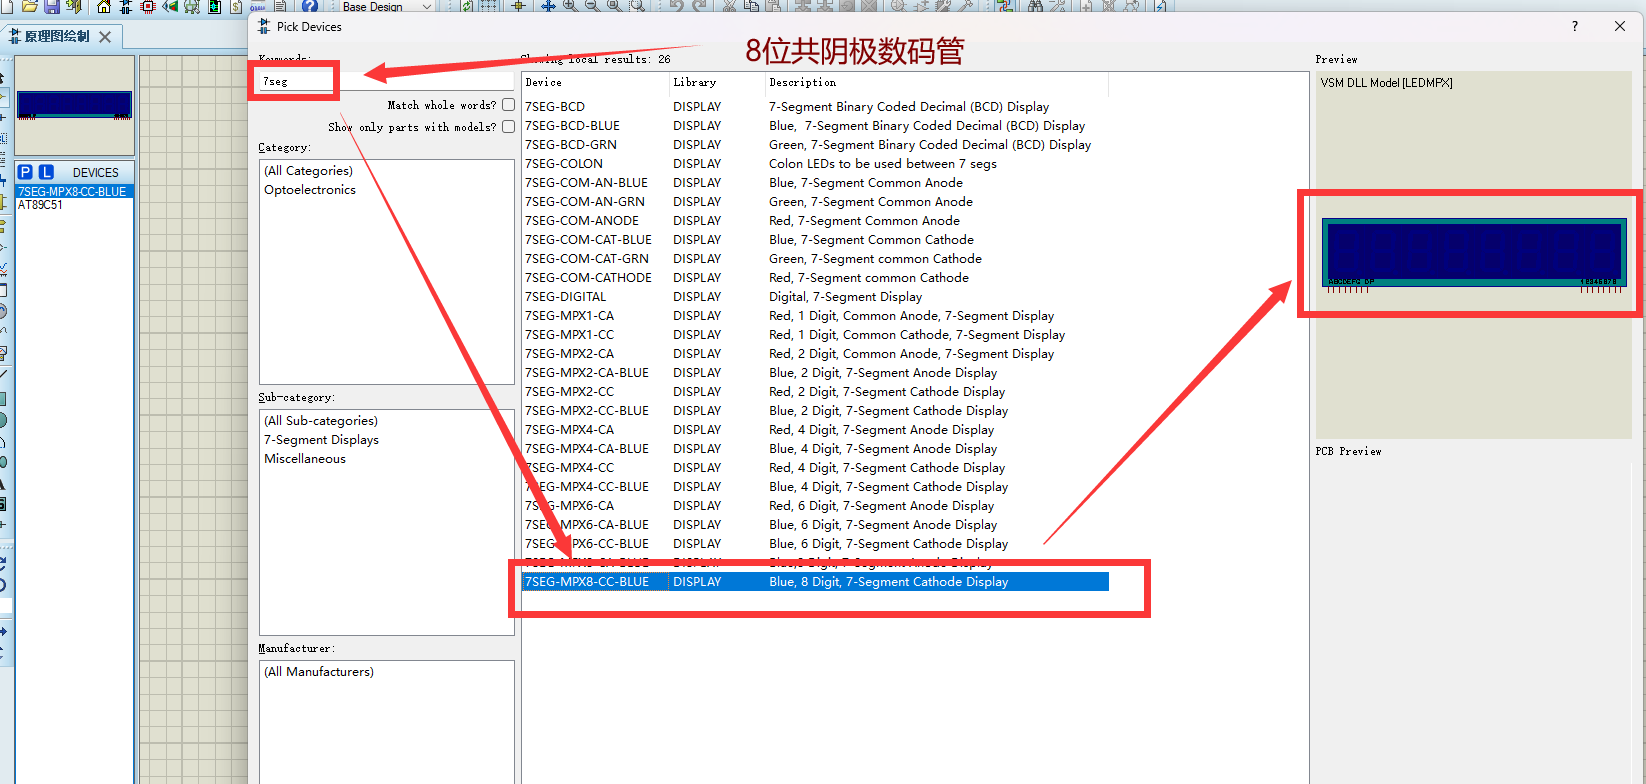Click the Keywords input containing 7seg

click(x=386, y=81)
